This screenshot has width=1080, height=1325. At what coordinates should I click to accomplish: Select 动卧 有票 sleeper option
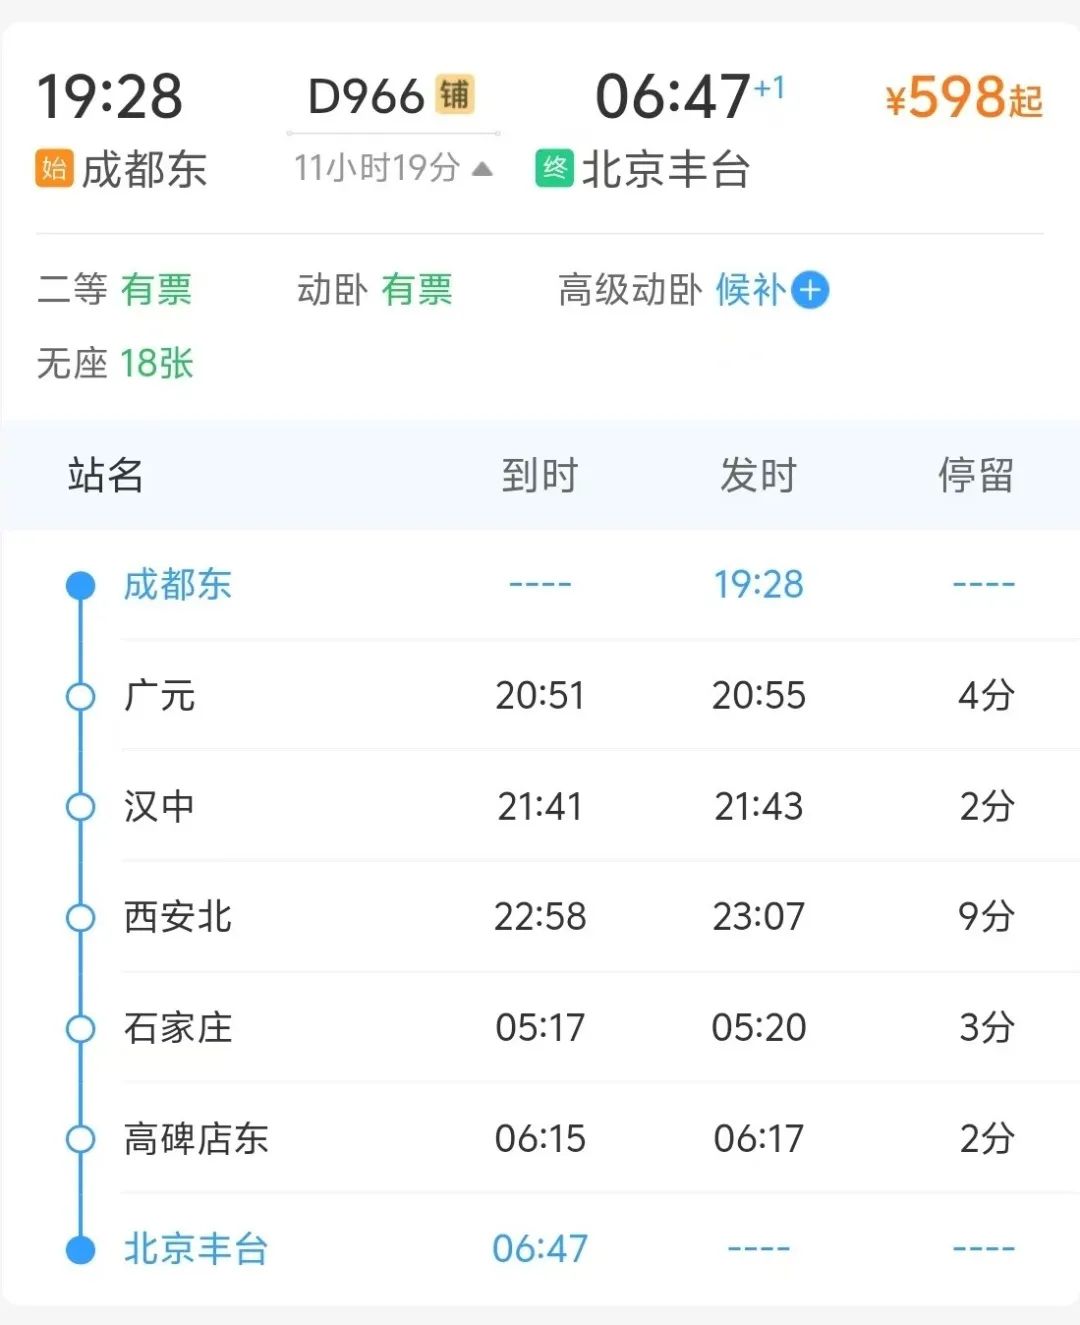(x=375, y=290)
